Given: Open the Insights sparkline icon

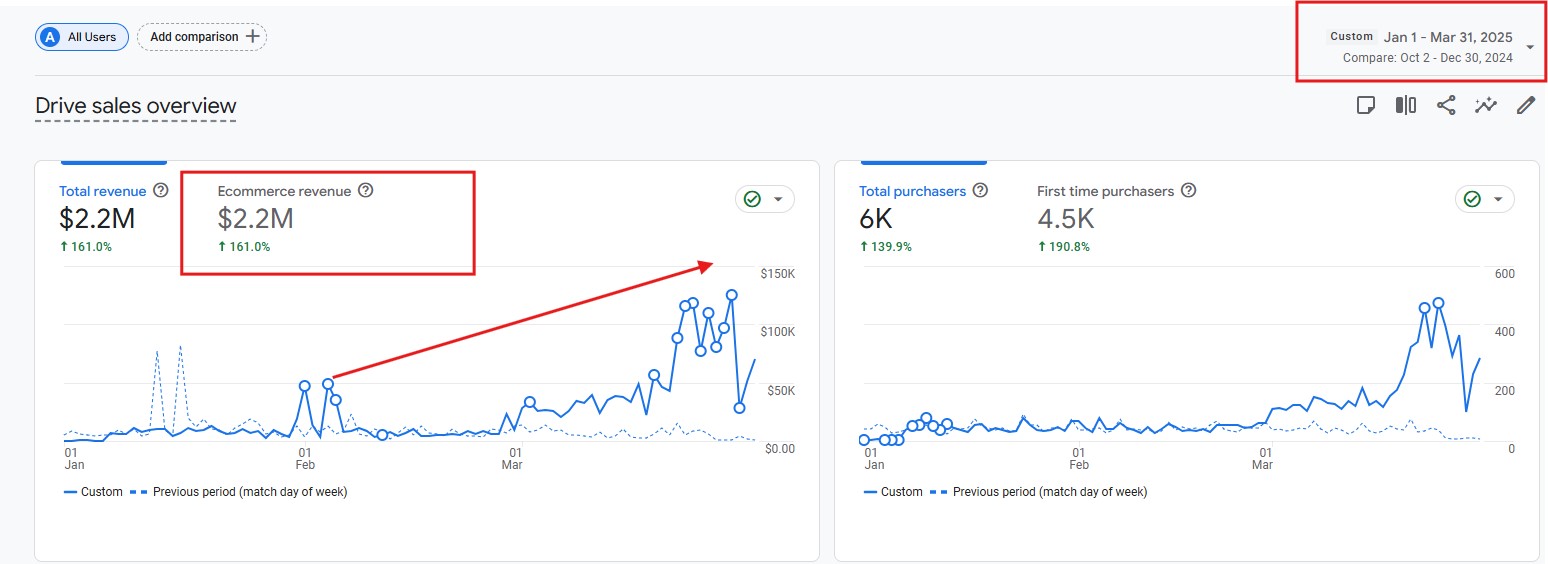Looking at the screenshot, I should tap(1486, 105).
